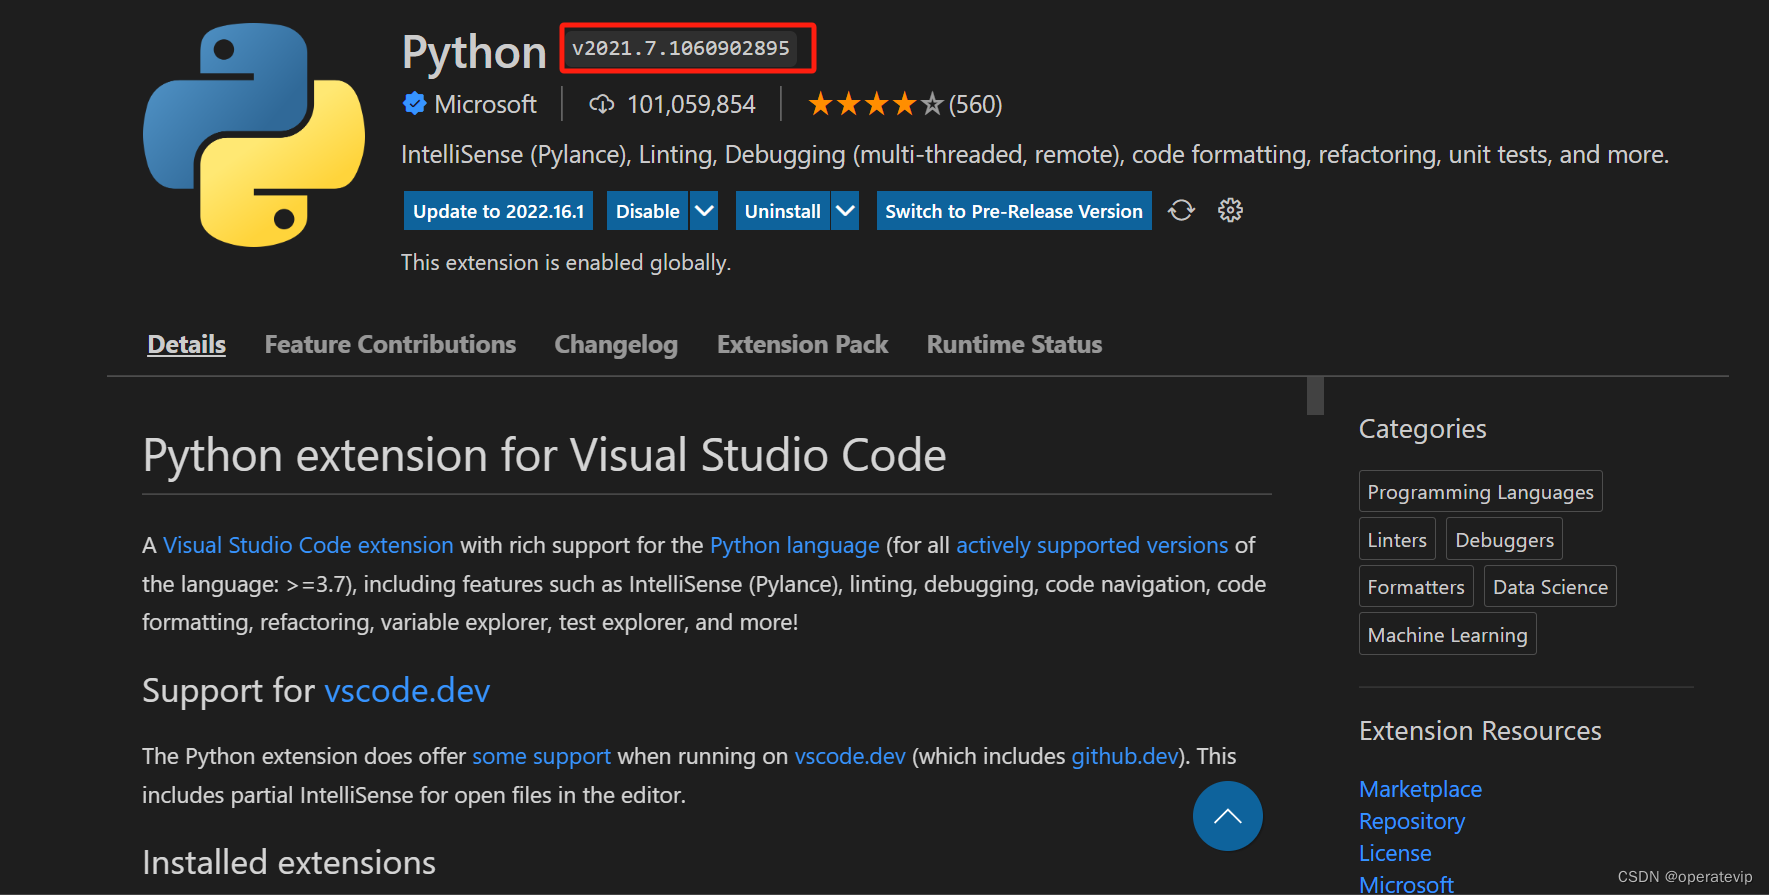
Task: Open the Microsoft resource link
Action: coord(1406,884)
